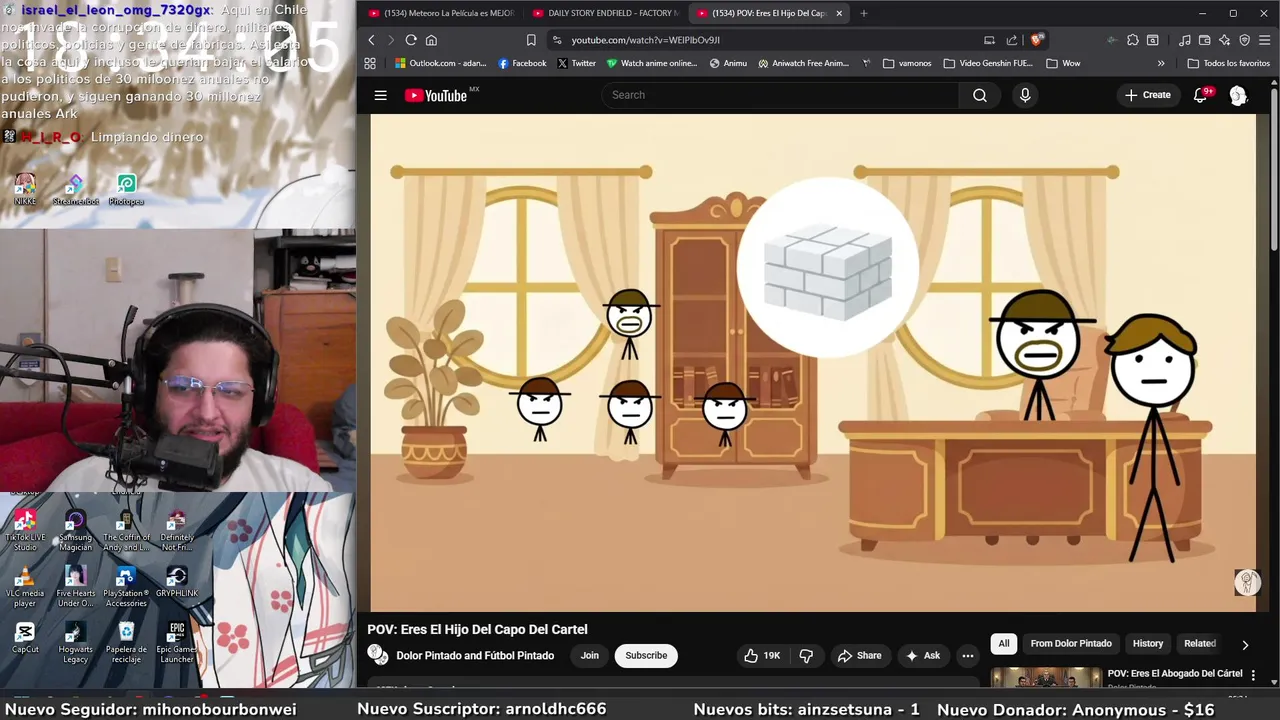This screenshot has height=720, width=1280.
Task: Open Samsung Magician desktop shortcut
Action: (75, 530)
